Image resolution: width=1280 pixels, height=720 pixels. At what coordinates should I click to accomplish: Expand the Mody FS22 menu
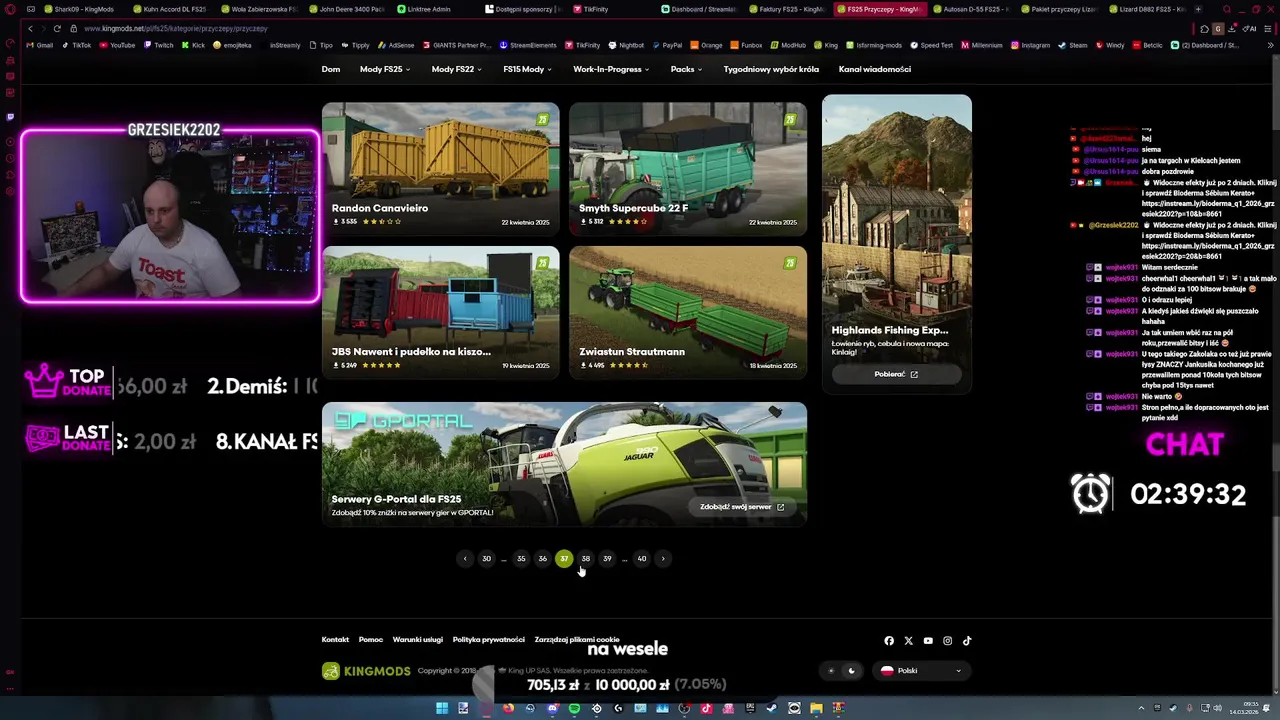pyautogui.click(x=456, y=69)
